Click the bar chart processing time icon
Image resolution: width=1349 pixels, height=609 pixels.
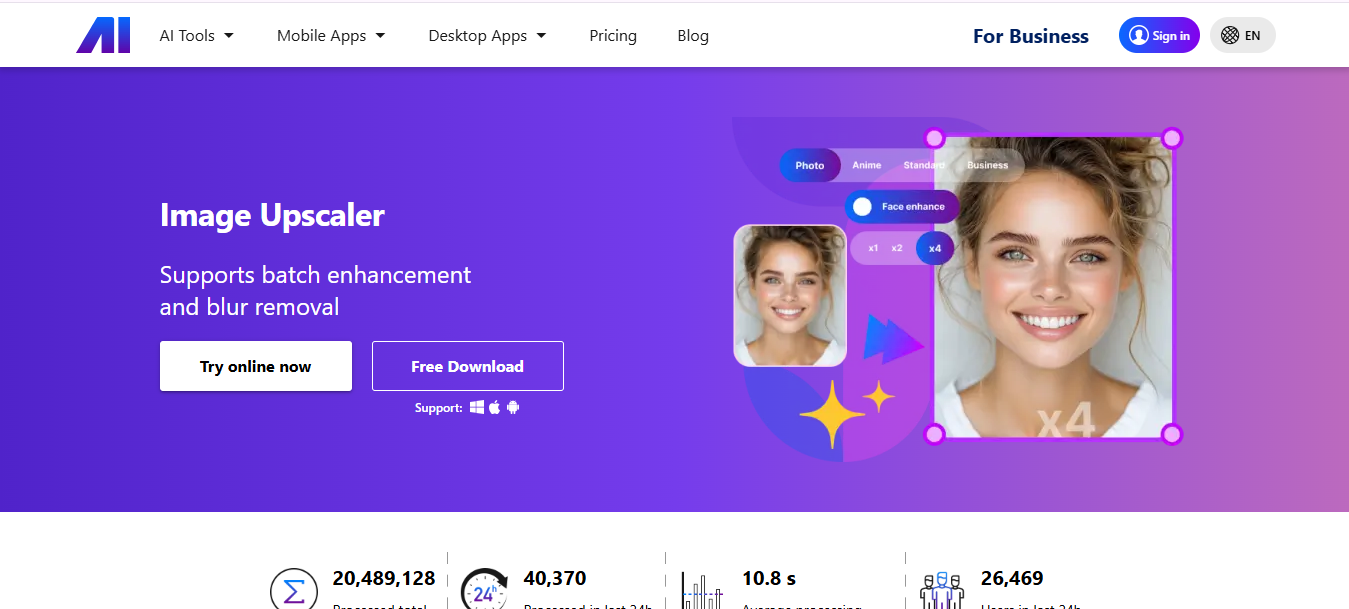point(702,590)
